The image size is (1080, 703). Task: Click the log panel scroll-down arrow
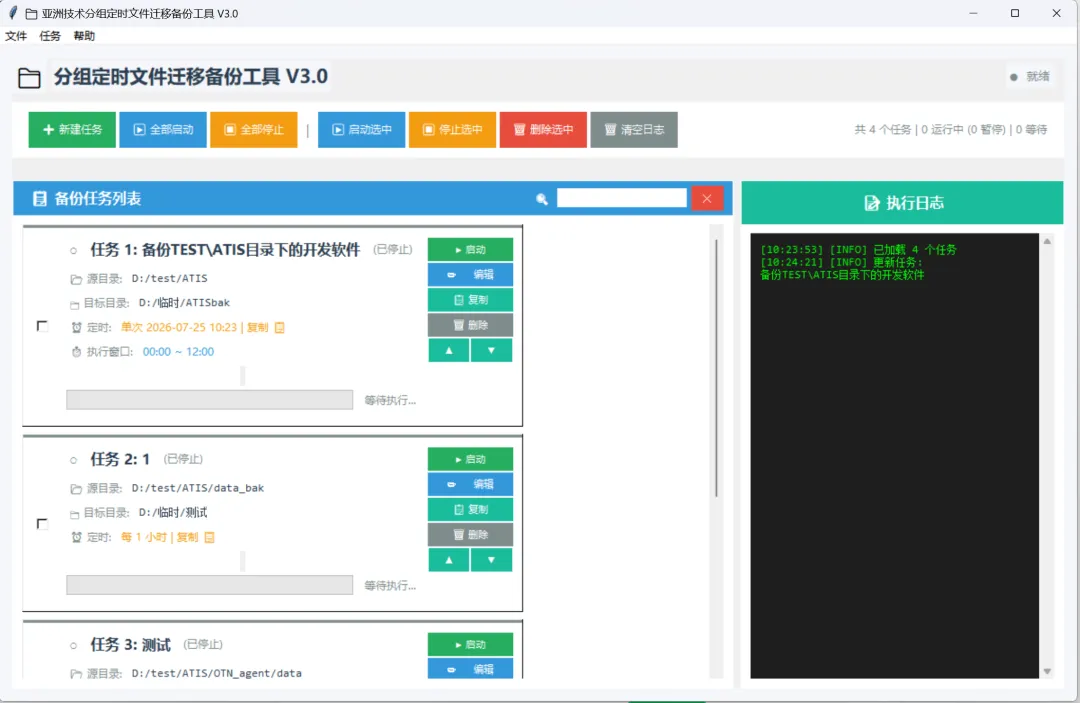(x=1047, y=671)
